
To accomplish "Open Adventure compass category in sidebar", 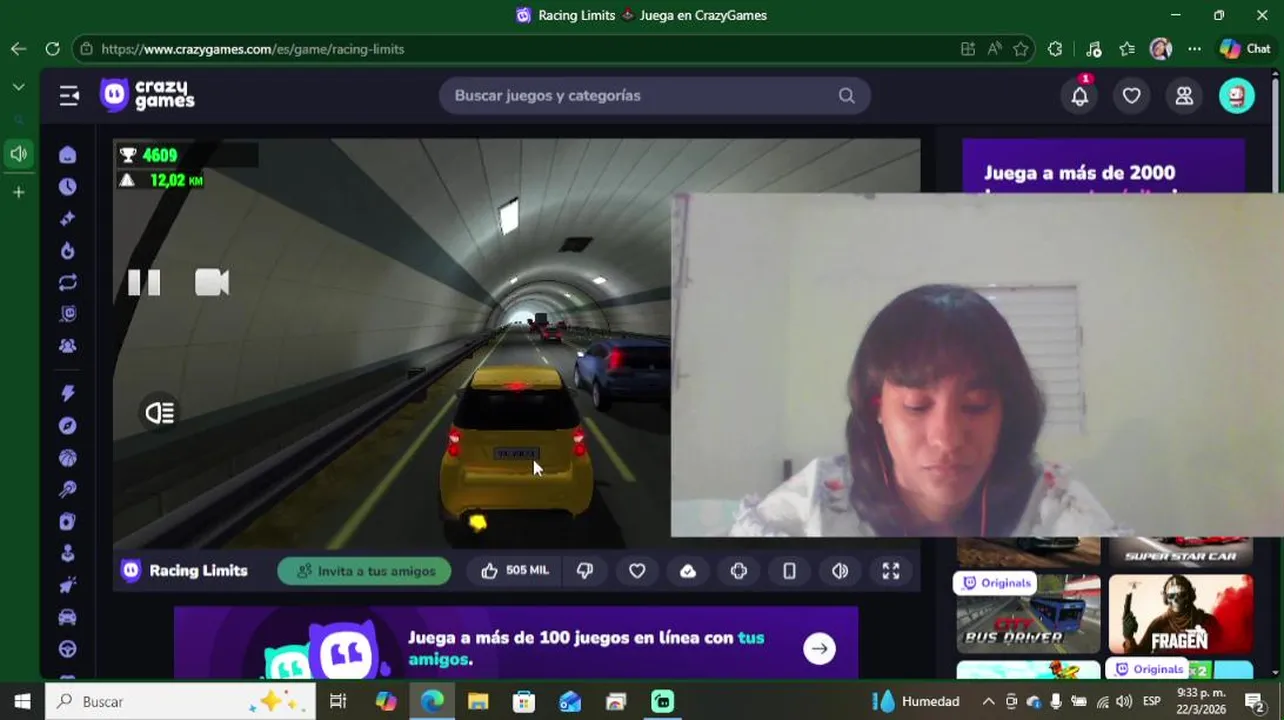I will (x=68, y=426).
